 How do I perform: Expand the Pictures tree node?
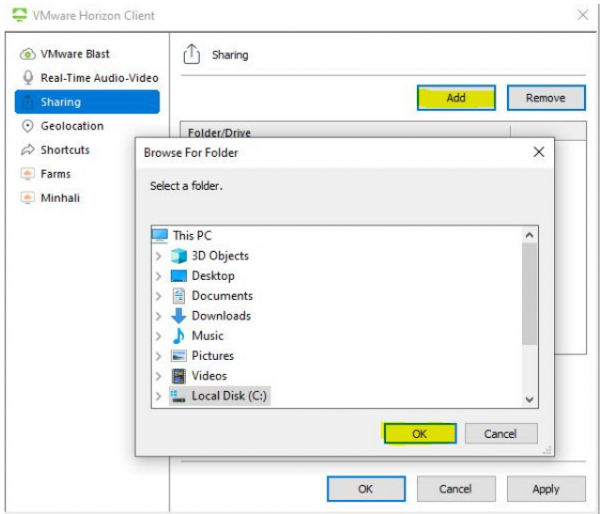click(158, 356)
